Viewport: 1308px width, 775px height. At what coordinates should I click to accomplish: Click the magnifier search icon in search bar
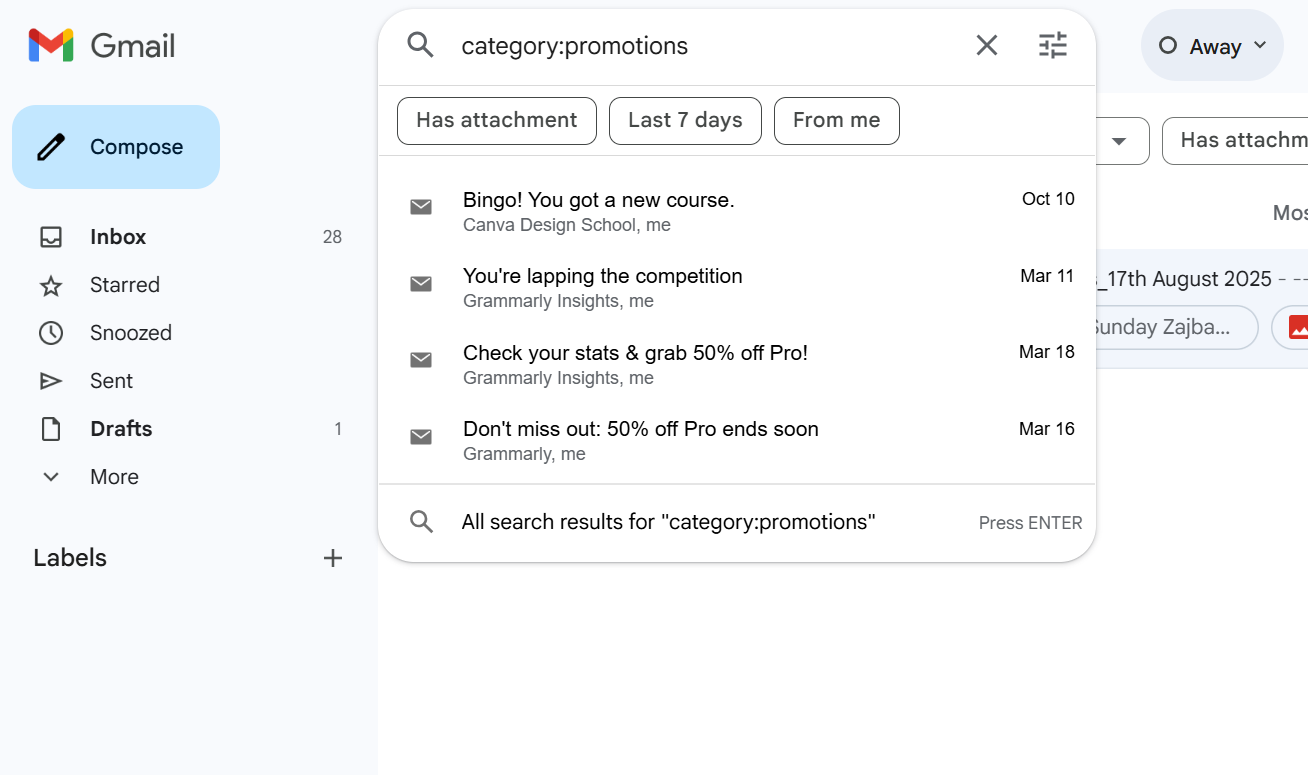pyautogui.click(x=421, y=45)
